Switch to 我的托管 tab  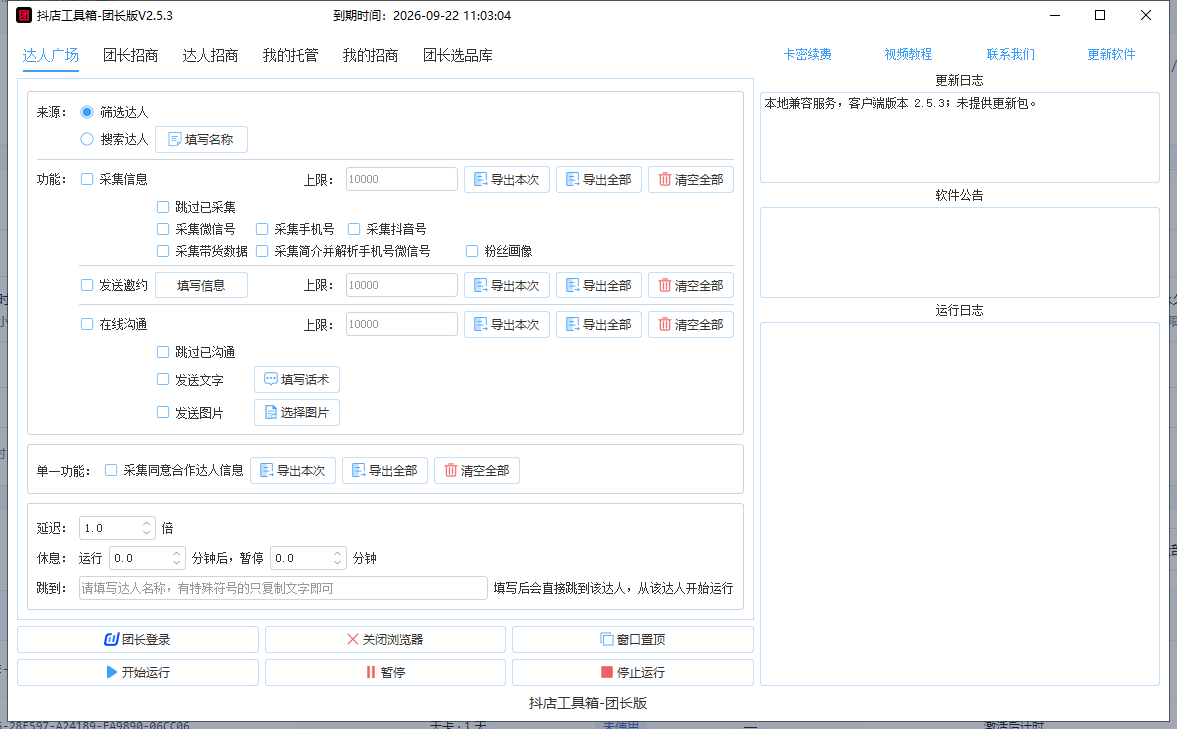(290, 55)
